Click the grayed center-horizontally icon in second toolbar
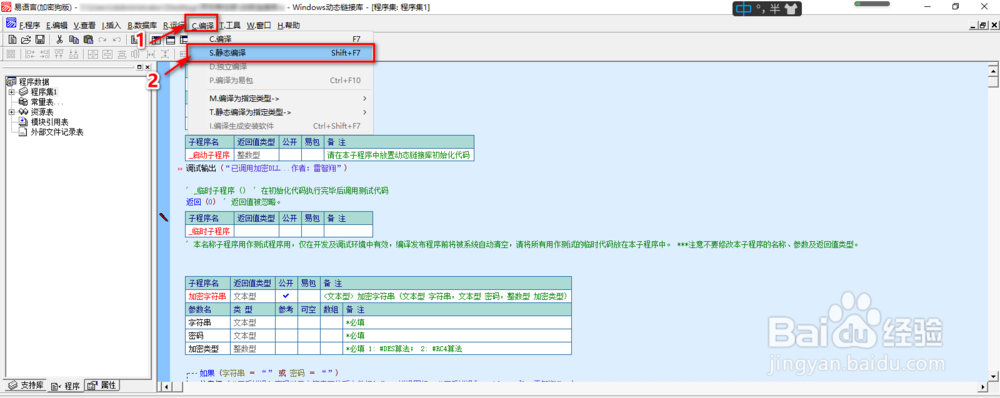The height and width of the screenshot is (398, 1000). (93, 54)
